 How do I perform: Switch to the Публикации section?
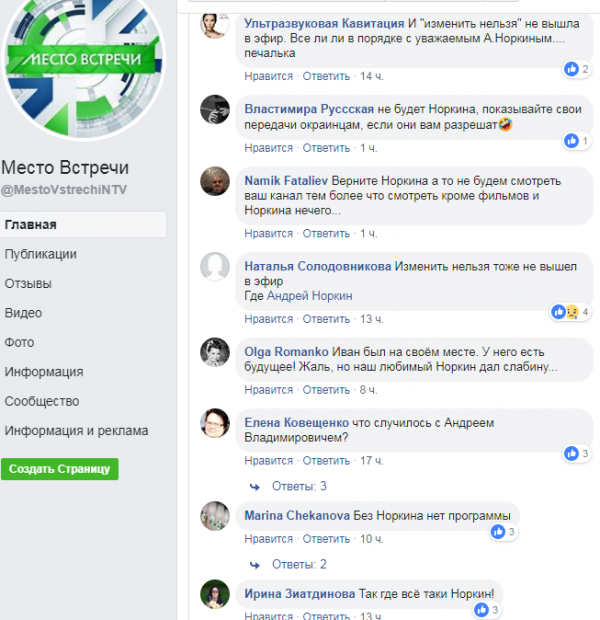point(40,254)
